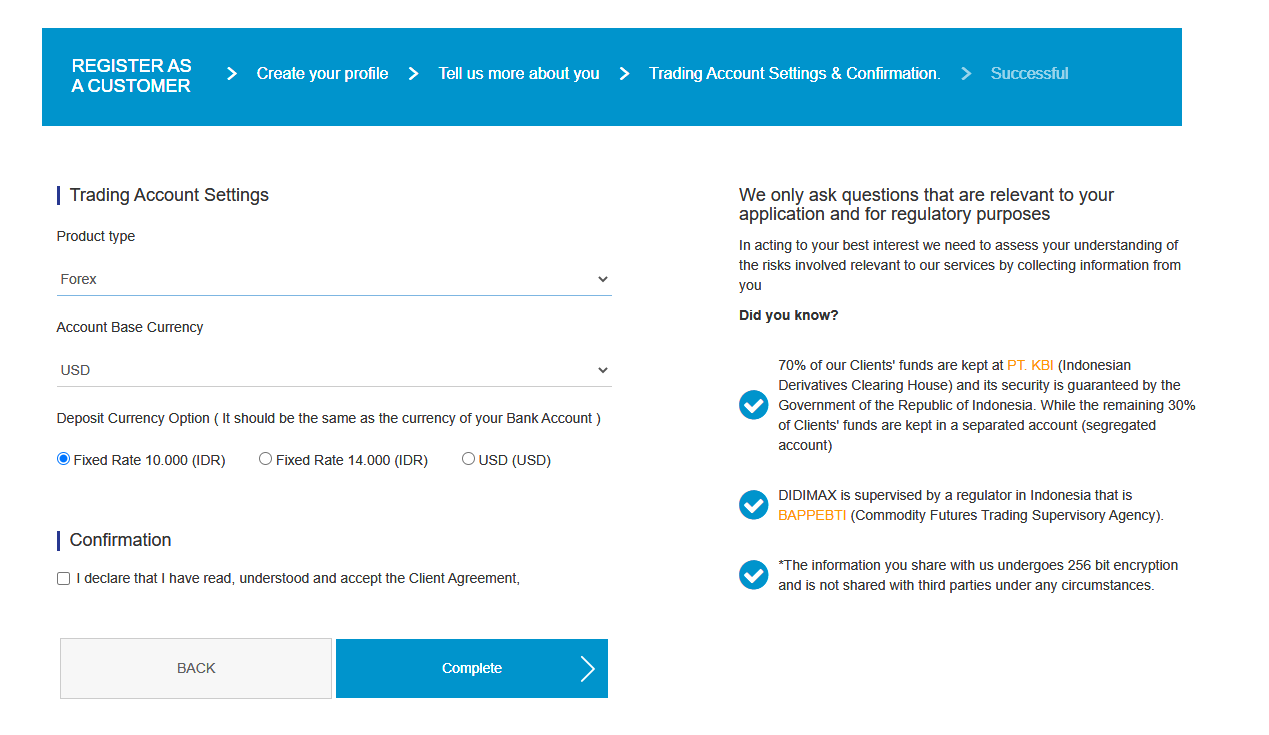The height and width of the screenshot is (735, 1269).
Task: Click the BACK button
Action: pos(196,668)
